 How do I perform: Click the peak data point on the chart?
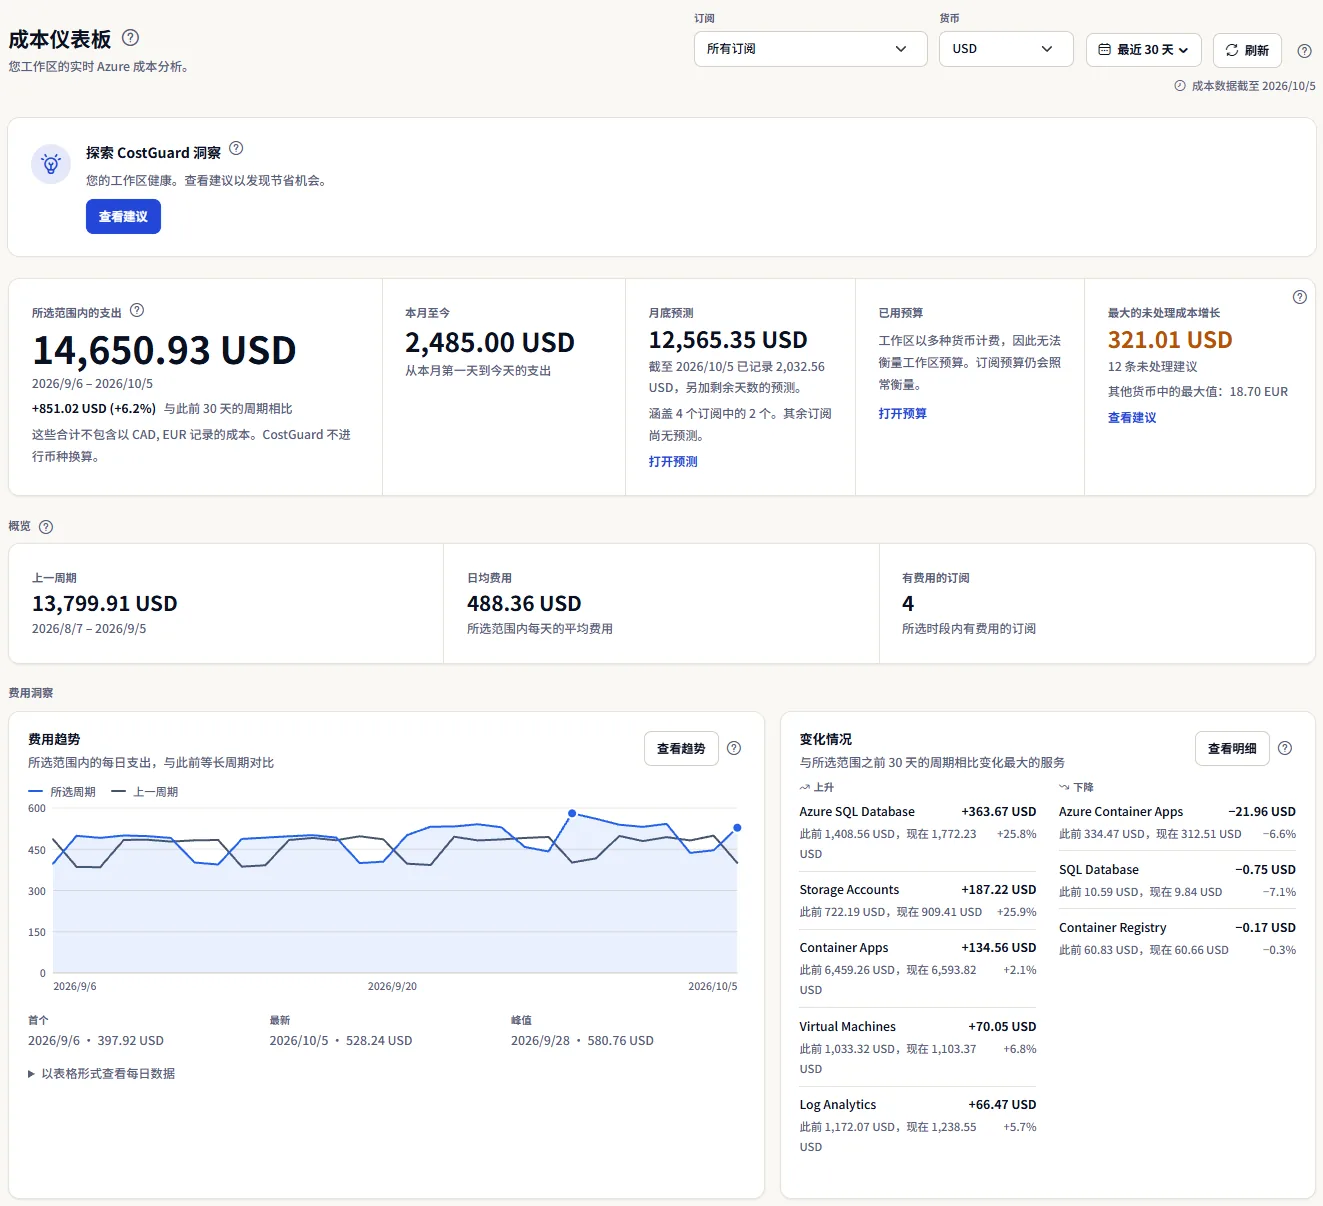(x=572, y=814)
